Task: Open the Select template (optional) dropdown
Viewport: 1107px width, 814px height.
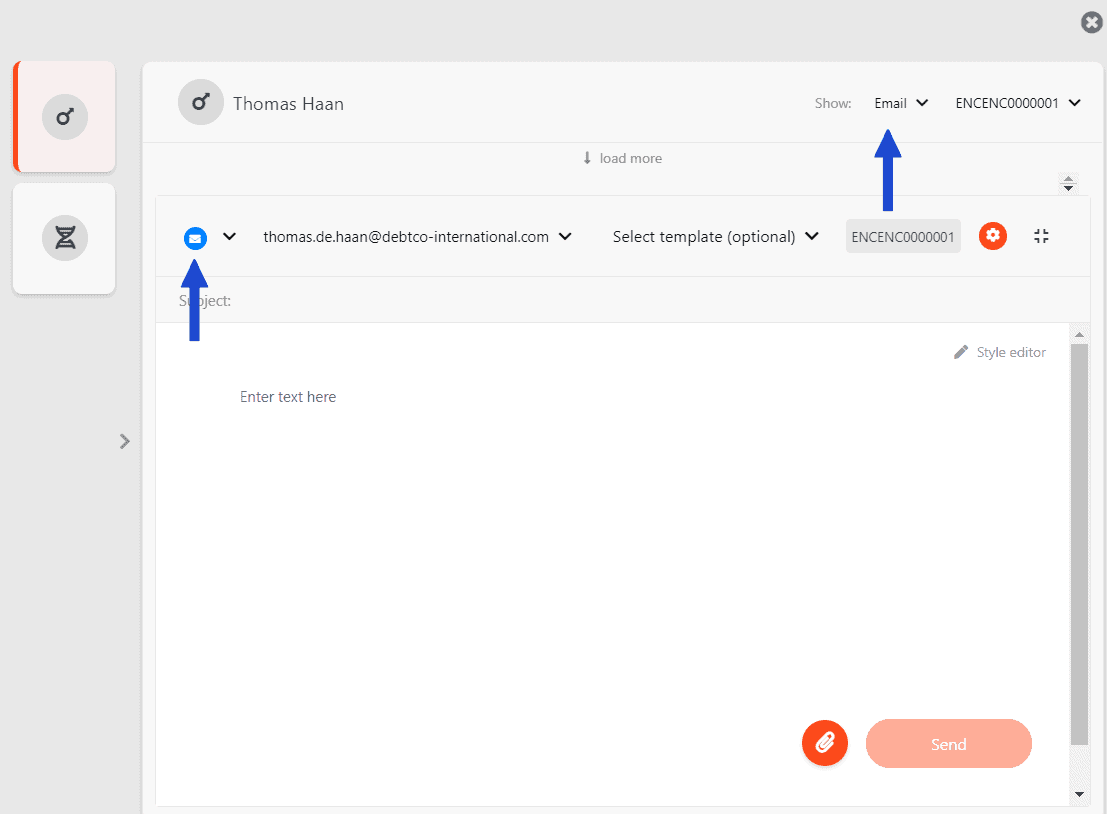Action: click(x=716, y=237)
